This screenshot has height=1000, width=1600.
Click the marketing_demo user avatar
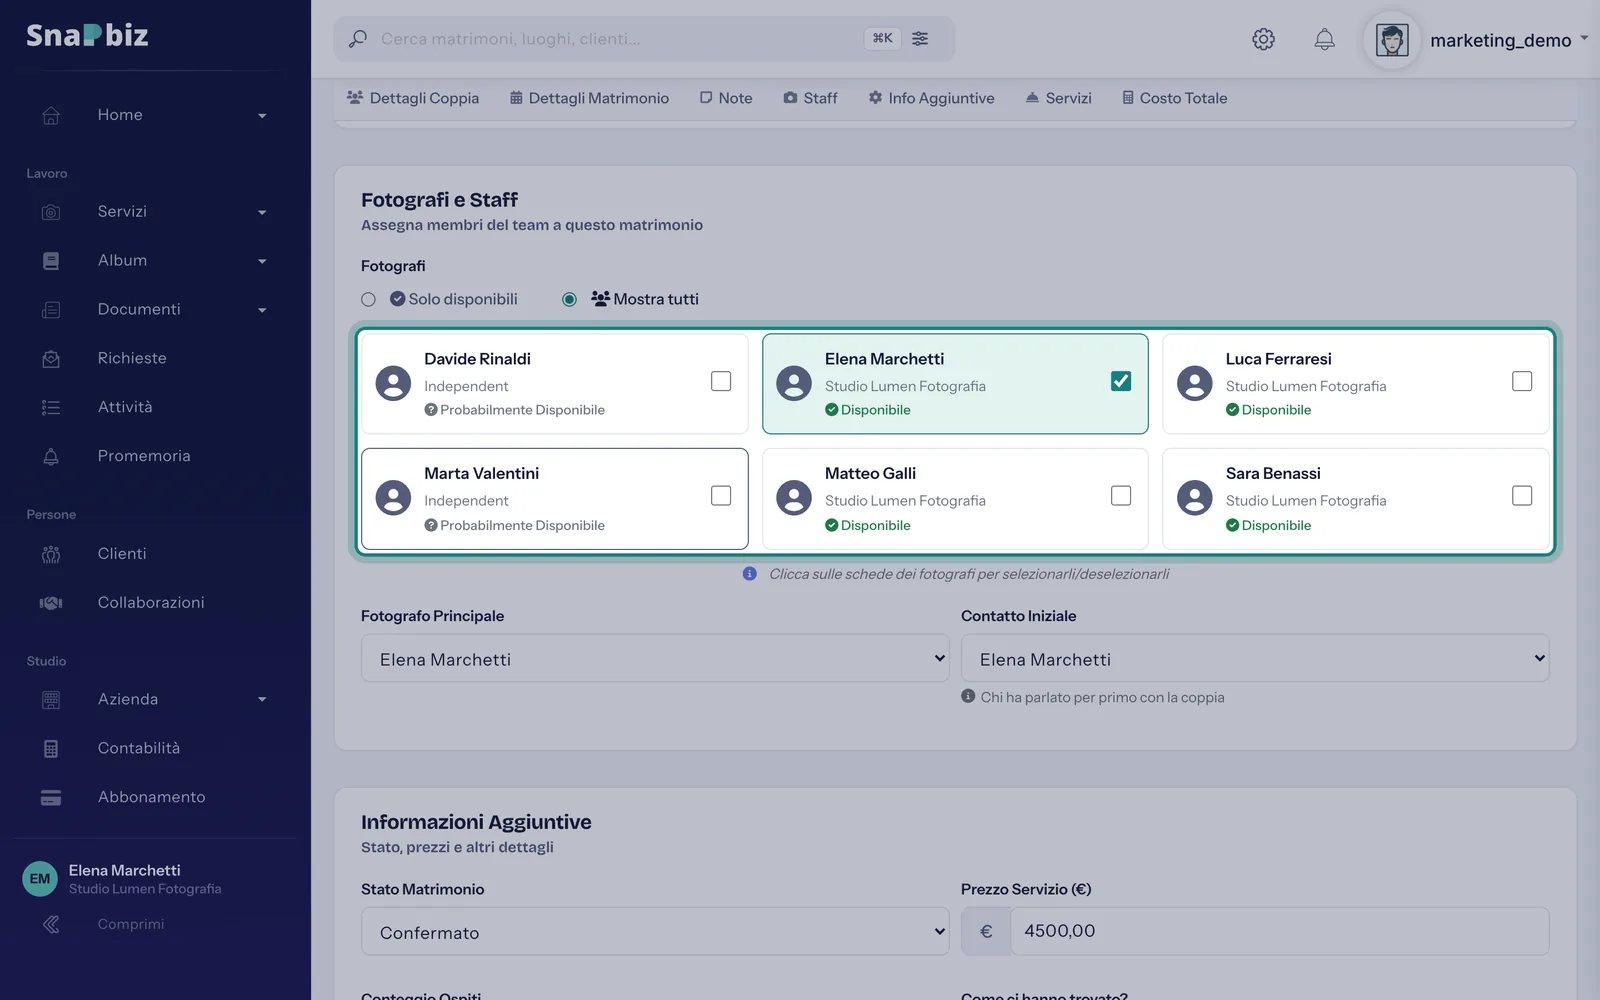(x=1392, y=40)
